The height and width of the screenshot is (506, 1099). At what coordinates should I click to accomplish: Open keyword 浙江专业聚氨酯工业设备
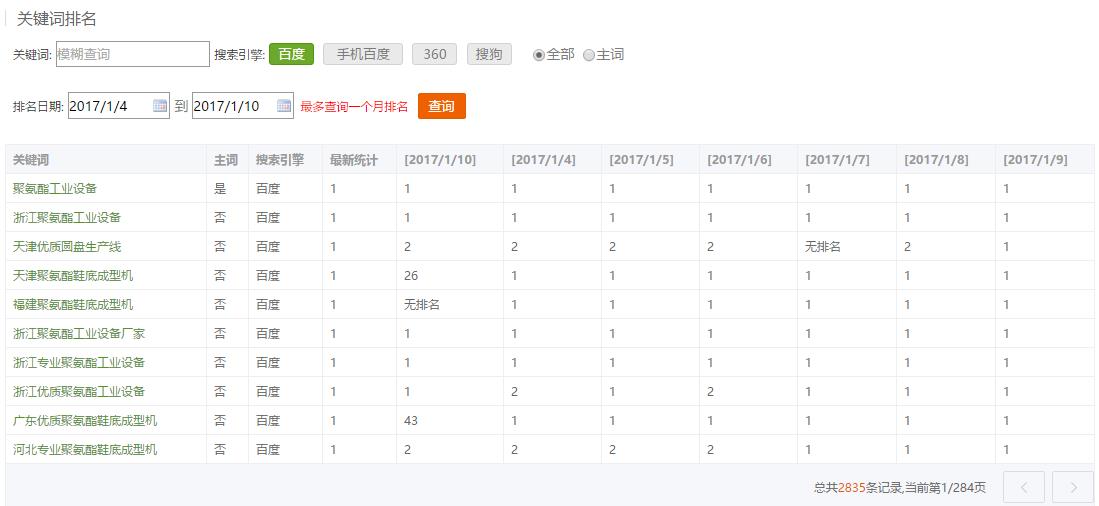(78, 362)
